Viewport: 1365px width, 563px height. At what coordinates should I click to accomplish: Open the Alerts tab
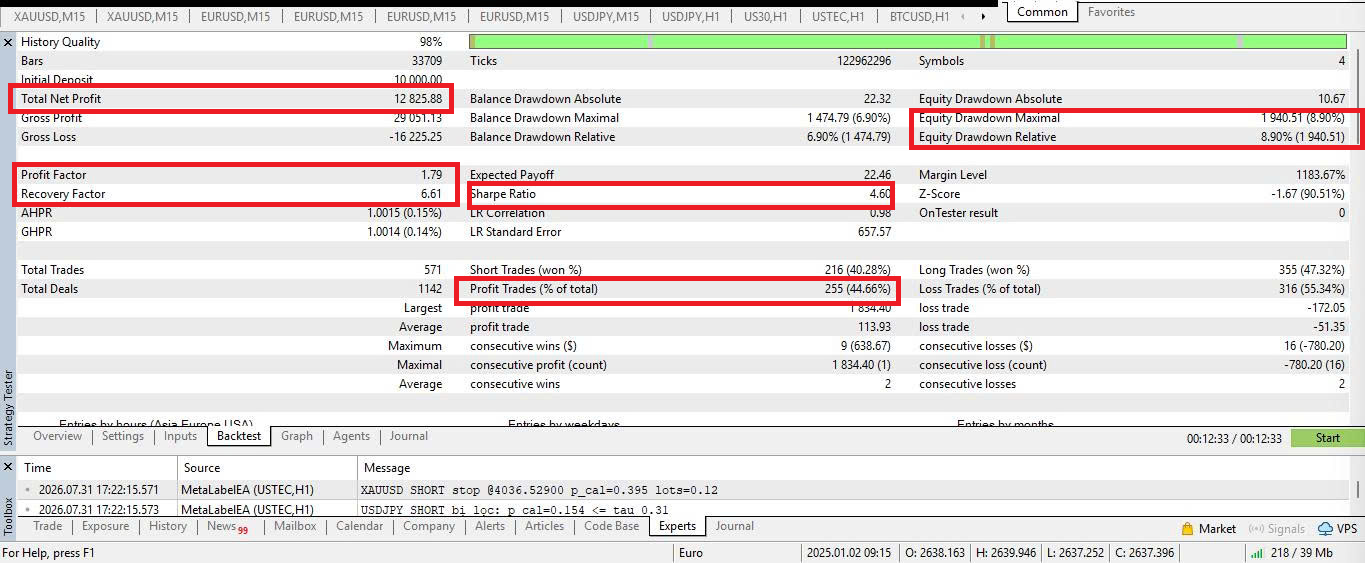[x=490, y=526]
